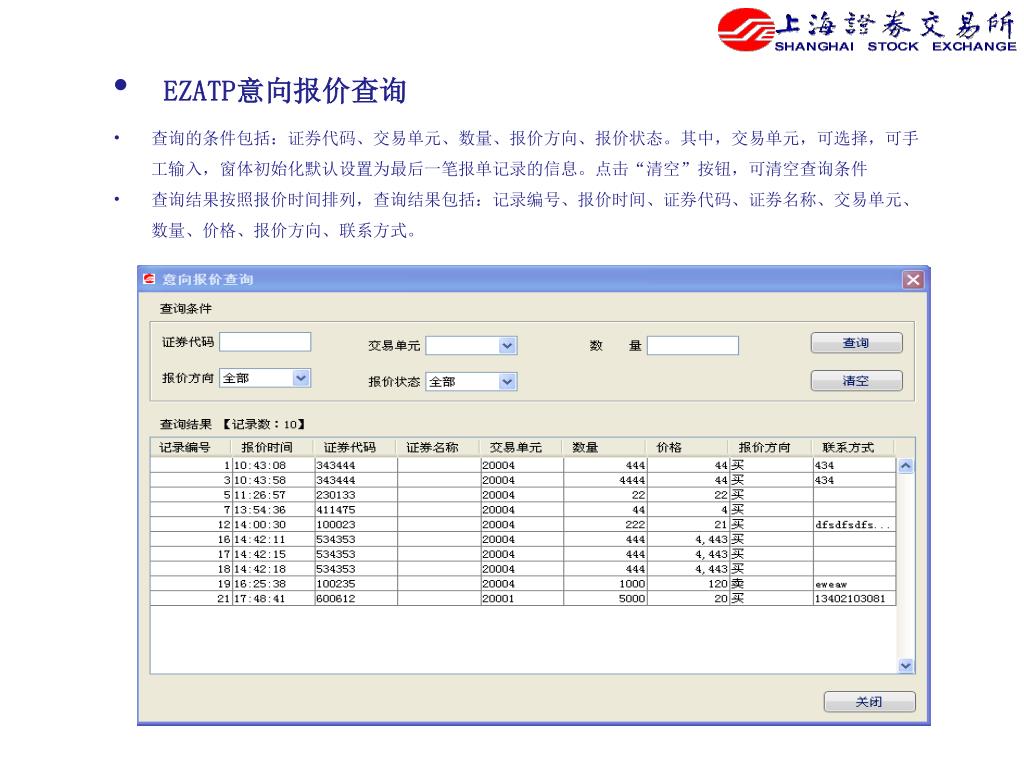1024x768 pixels.
Task: Focus the 数量 input field
Action: (x=693, y=345)
